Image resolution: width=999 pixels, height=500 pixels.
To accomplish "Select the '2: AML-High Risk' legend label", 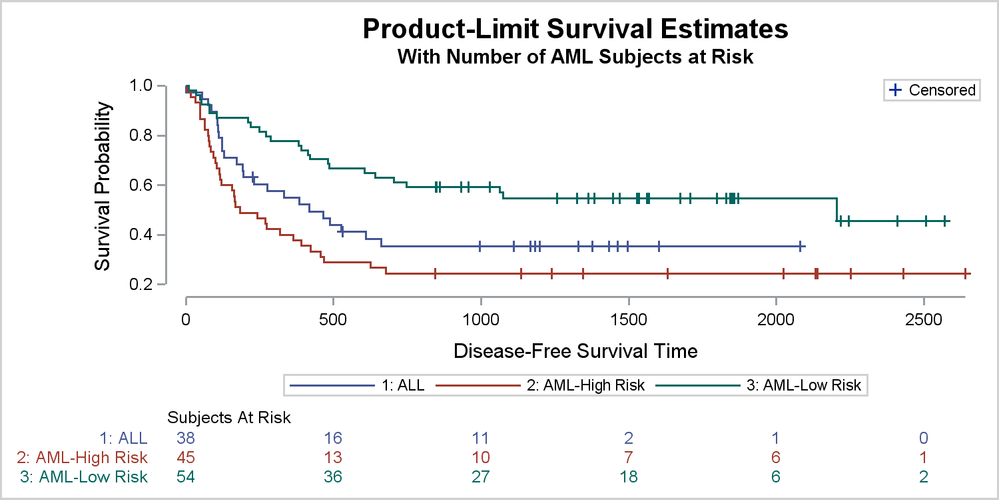I will pyautogui.click(x=584, y=384).
